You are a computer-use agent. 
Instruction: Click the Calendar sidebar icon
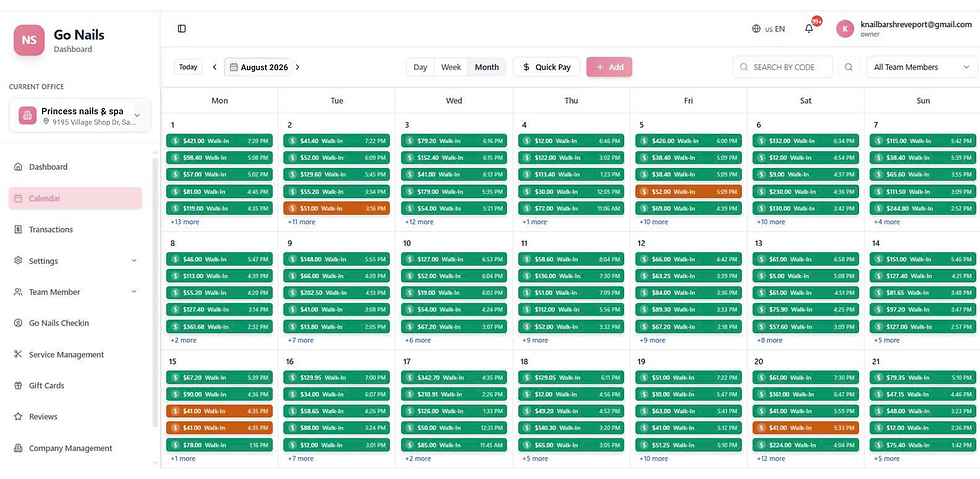(18, 198)
